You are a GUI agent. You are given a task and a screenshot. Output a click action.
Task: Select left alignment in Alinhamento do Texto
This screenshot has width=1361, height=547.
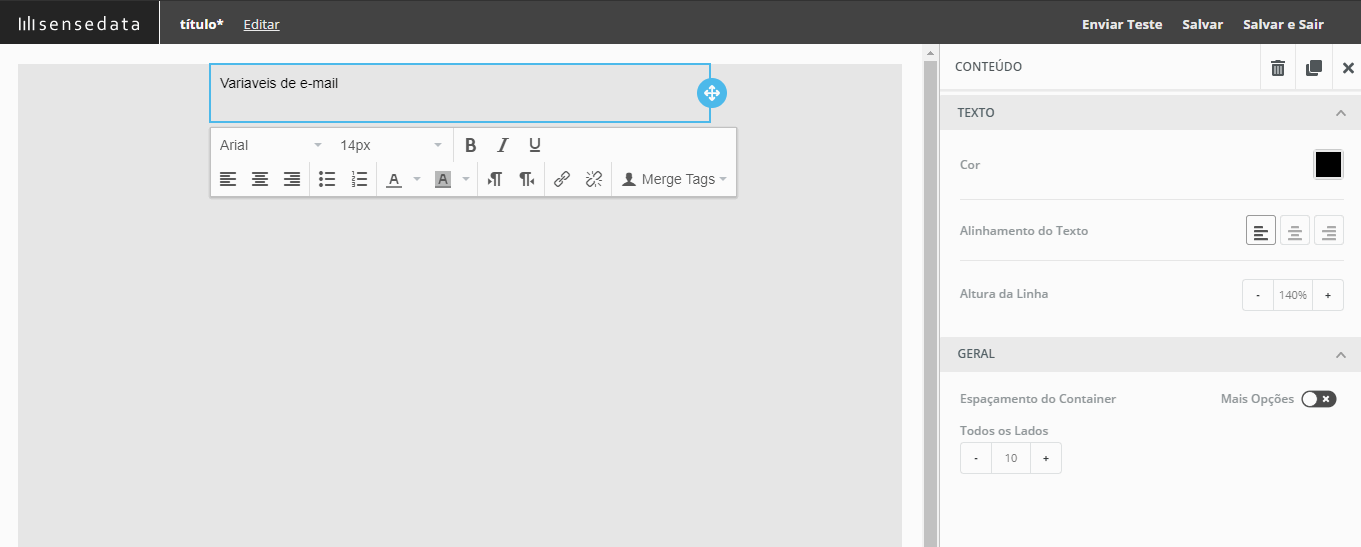(1261, 231)
